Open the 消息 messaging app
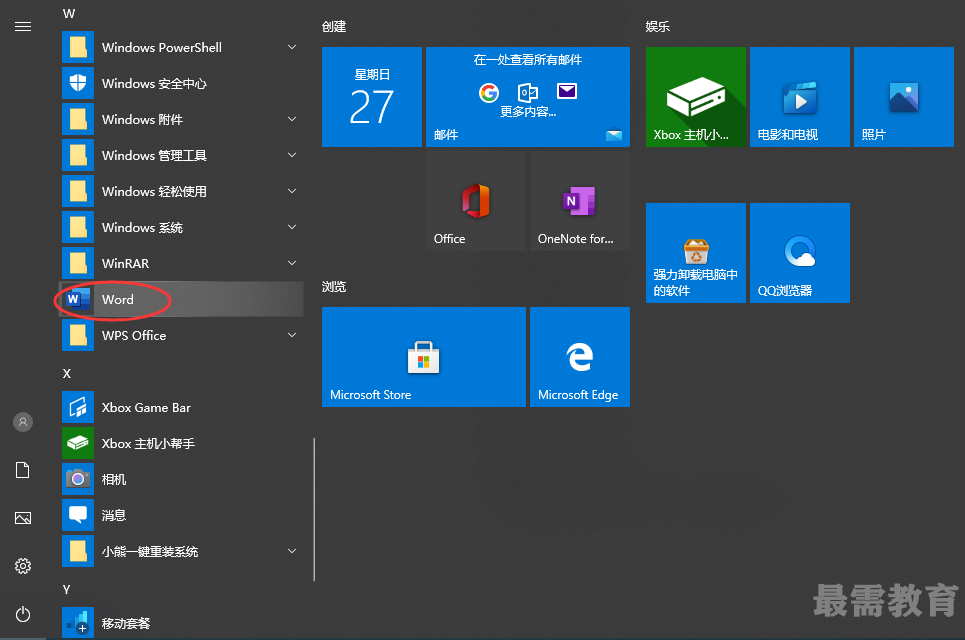 pyautogui.click(x=181, y=515)
